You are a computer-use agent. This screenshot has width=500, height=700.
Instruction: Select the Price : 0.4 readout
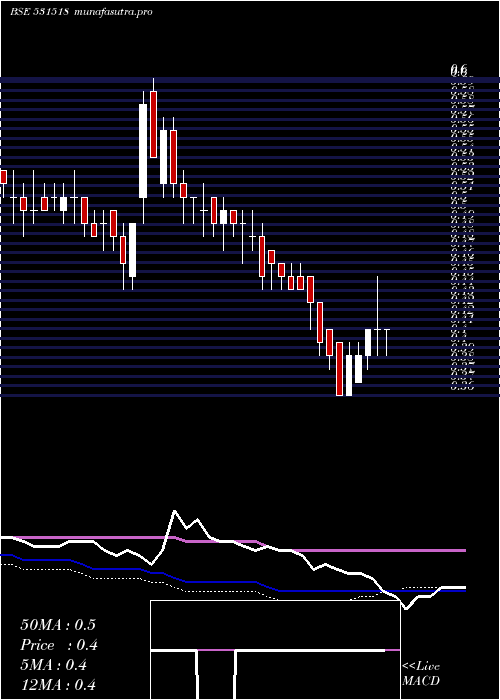[x=59, y=645]
